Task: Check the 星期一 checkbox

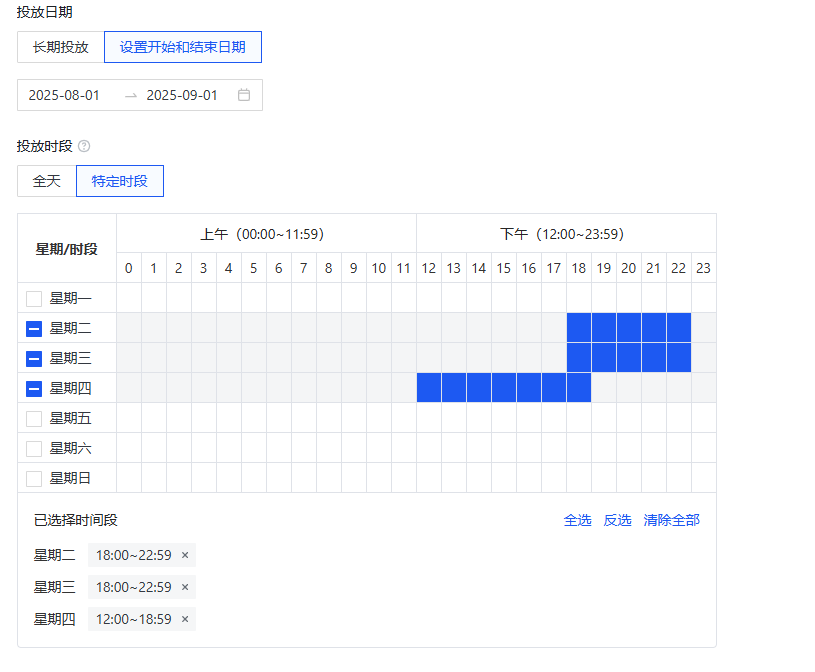Action: [34, 298]
